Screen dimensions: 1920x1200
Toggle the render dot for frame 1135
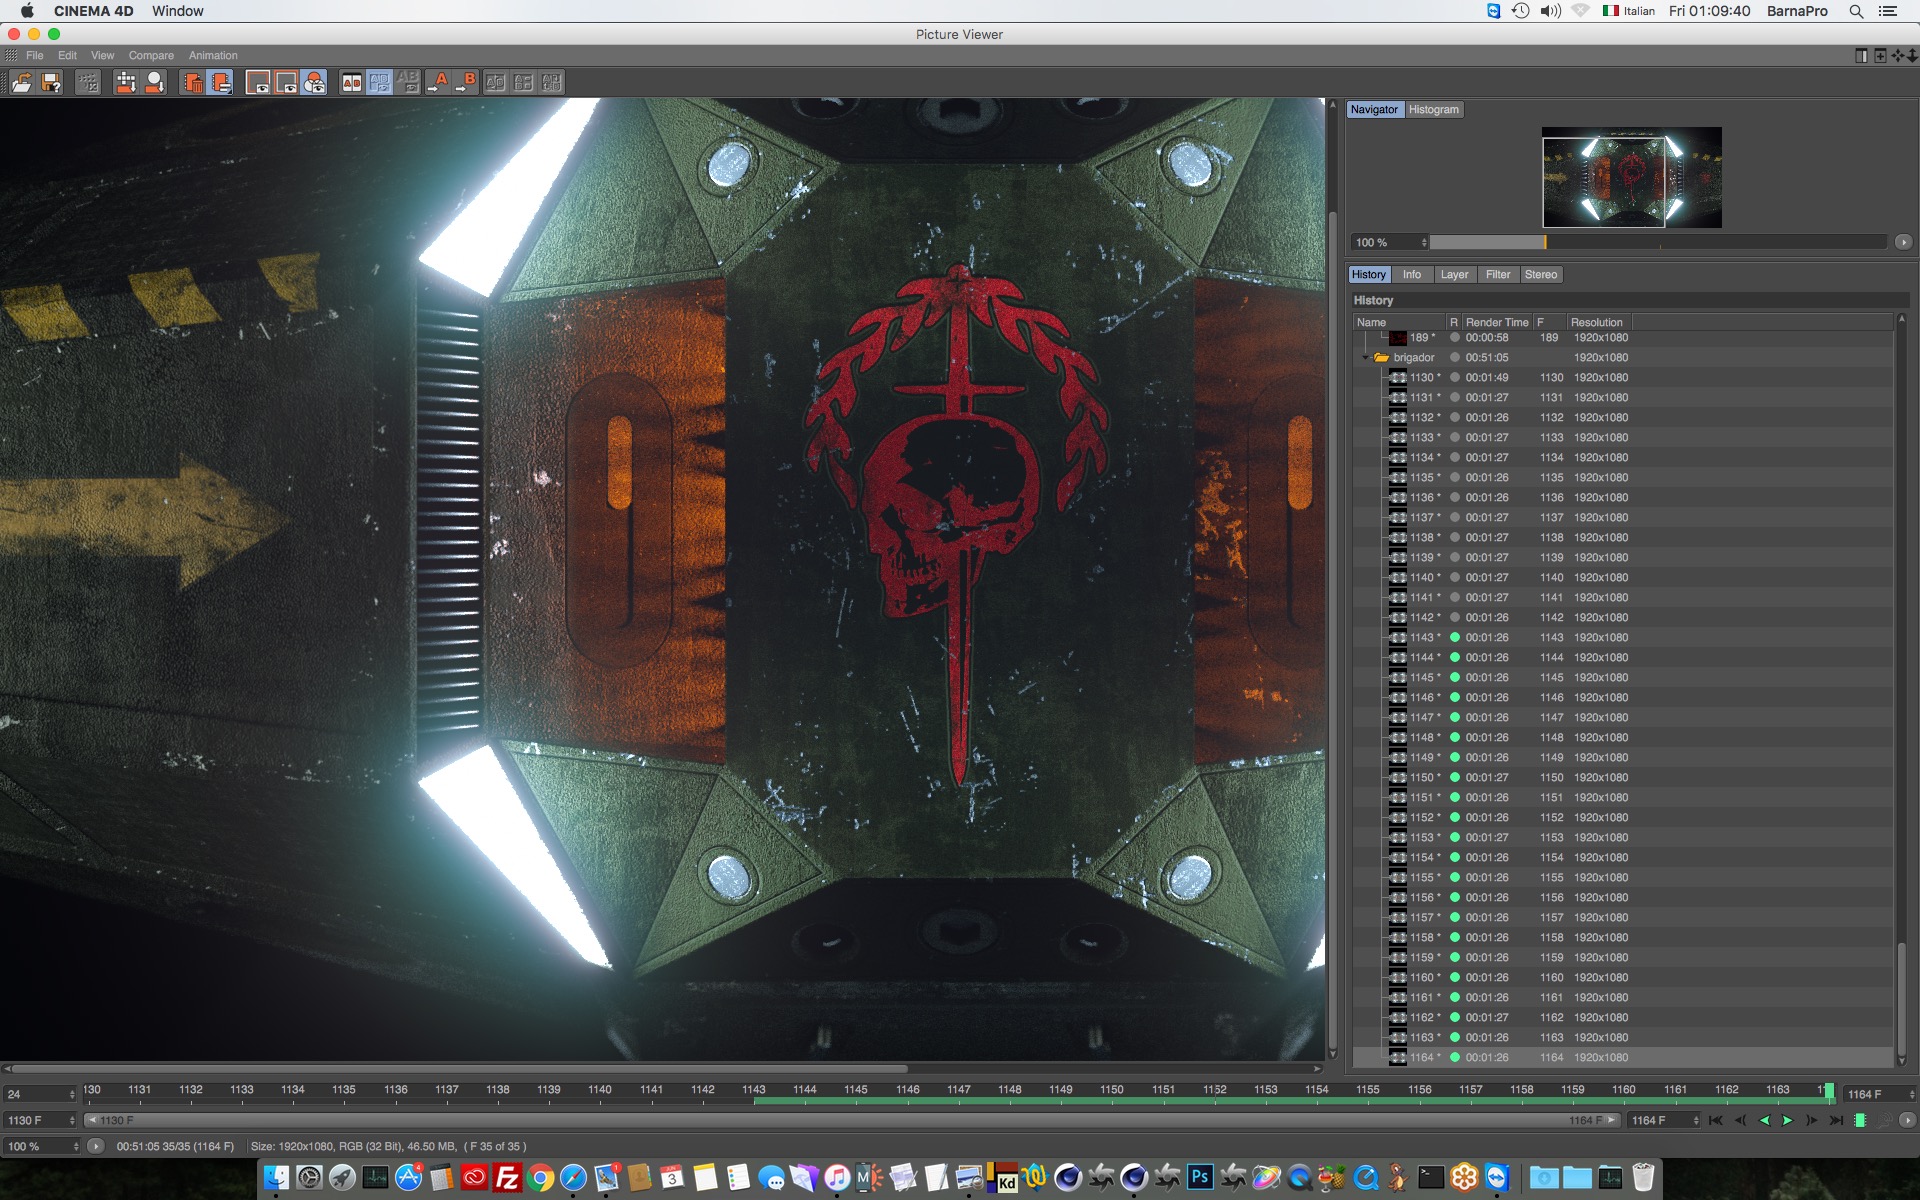click(1455, 477)
